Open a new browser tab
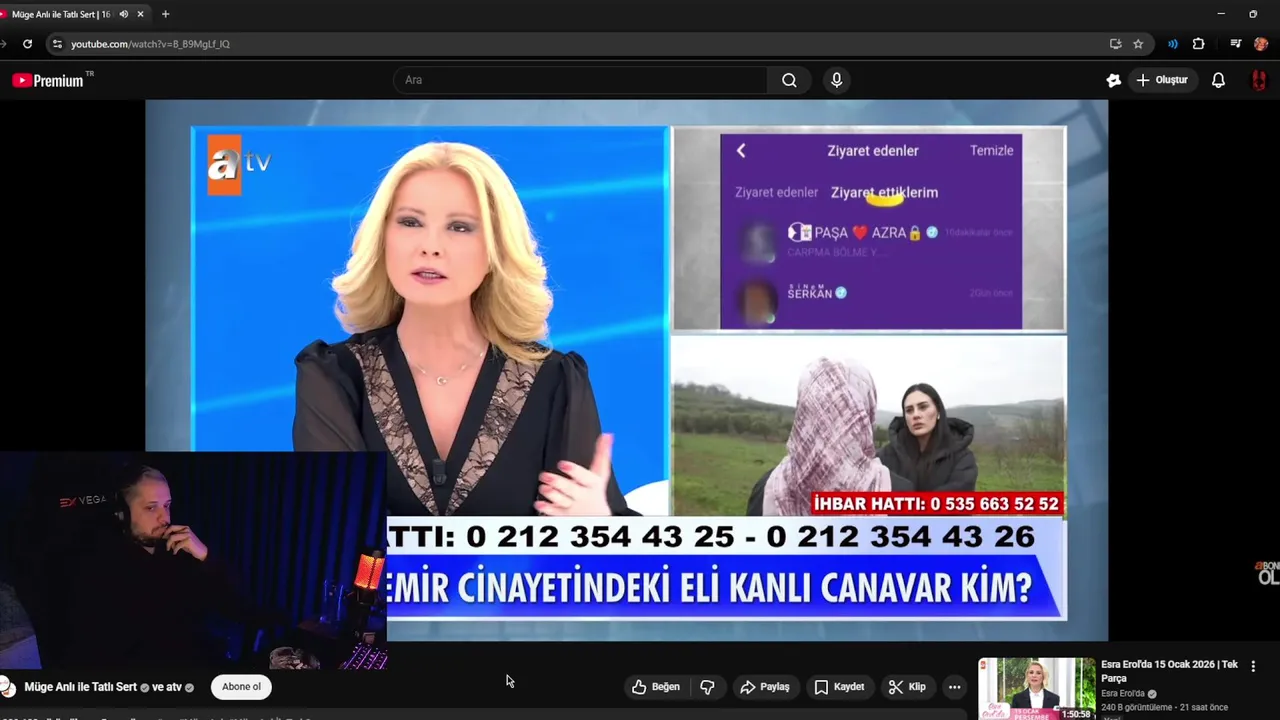The width and height of the screenshot is (1280, 720). (x=165, y=14)
